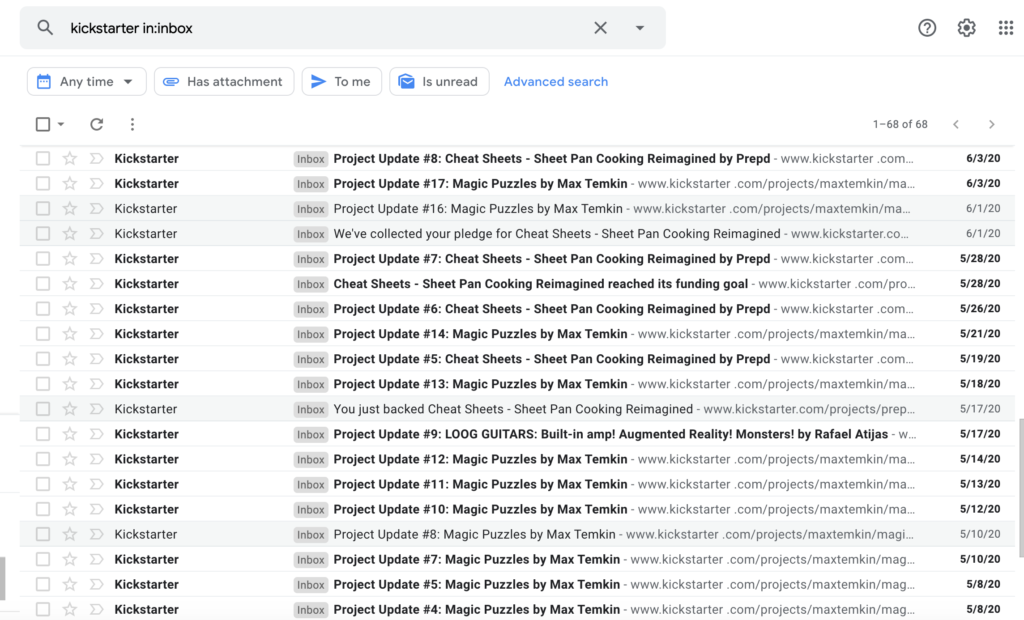Star We've collected your pledge email

[x=70, y=233]
